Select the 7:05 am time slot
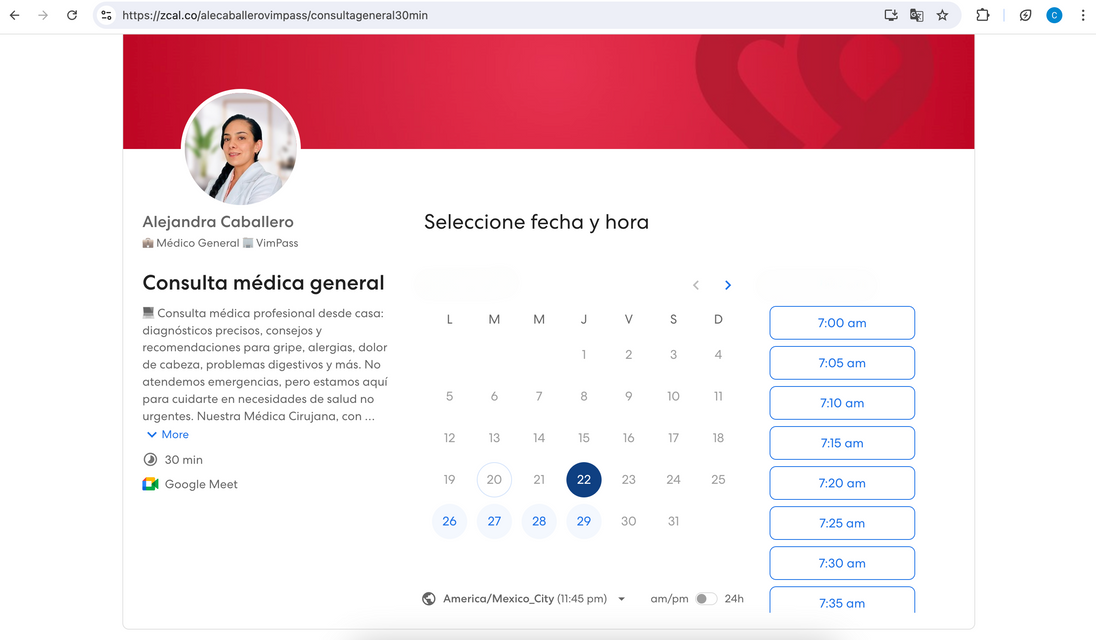 [842, 363]
